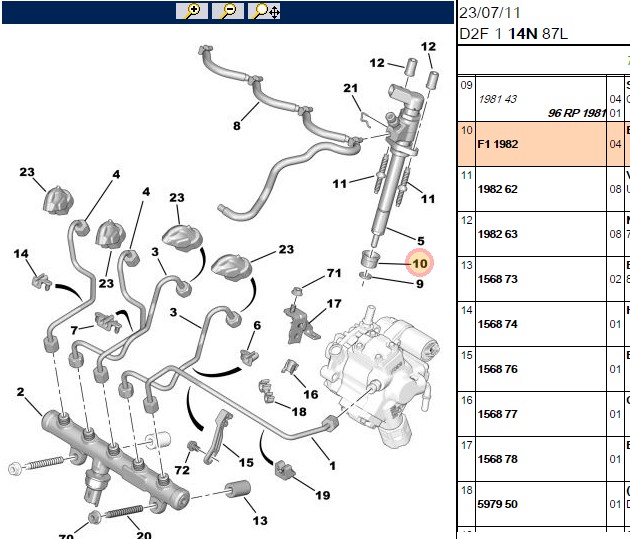630x539 pixels.
Task: Select diagram callout number 19
Action: pyautogui.click(x=323, y=496)
